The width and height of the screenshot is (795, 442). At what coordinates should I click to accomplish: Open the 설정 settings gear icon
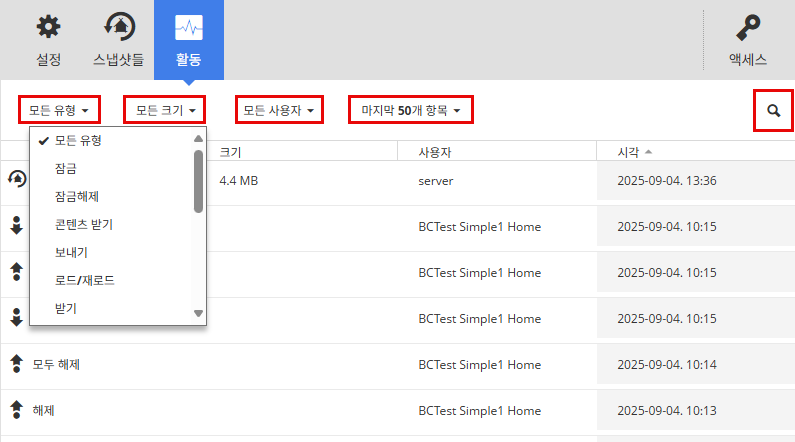(x=48, y=27)
